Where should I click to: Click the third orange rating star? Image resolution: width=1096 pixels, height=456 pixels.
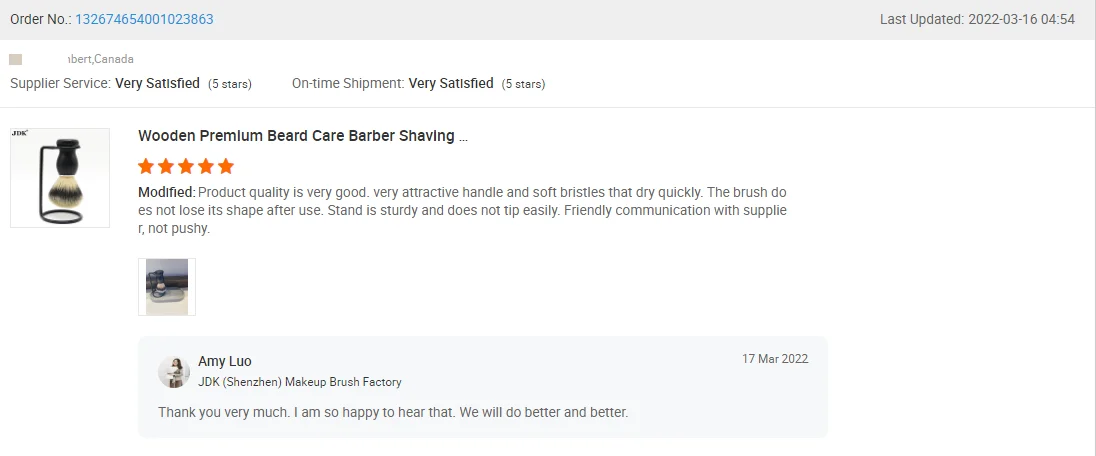click(186, 166)
